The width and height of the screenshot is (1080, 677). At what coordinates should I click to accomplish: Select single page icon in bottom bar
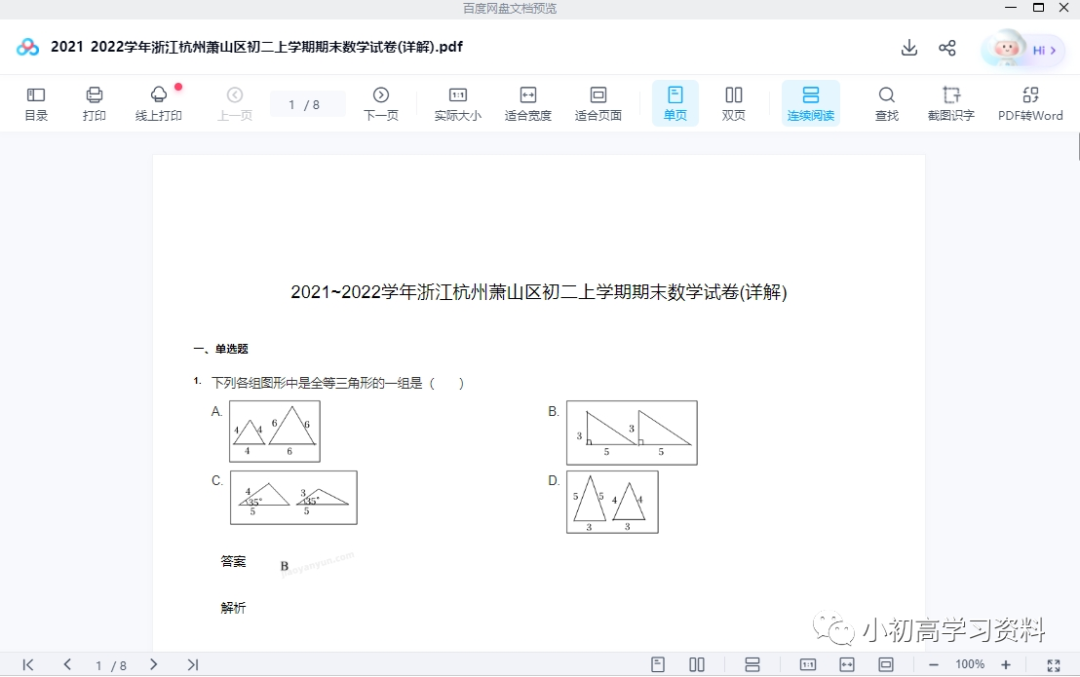[x=658, y=665]
